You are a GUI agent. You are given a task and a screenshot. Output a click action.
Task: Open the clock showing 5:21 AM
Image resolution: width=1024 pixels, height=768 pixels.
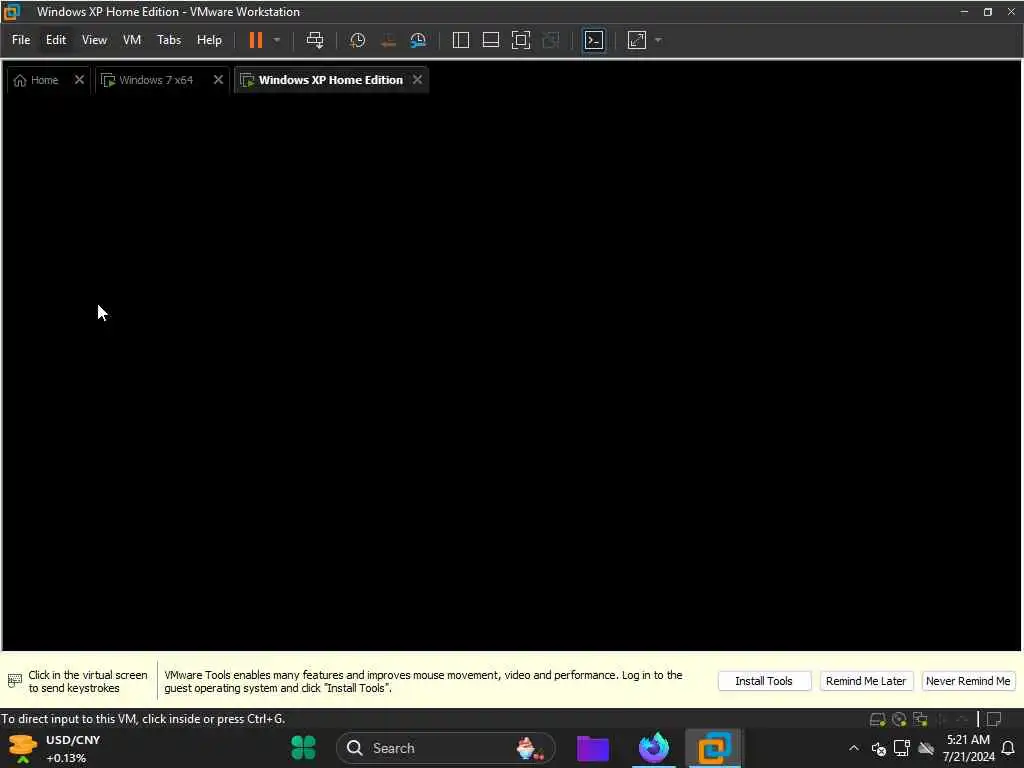[968, 748]
